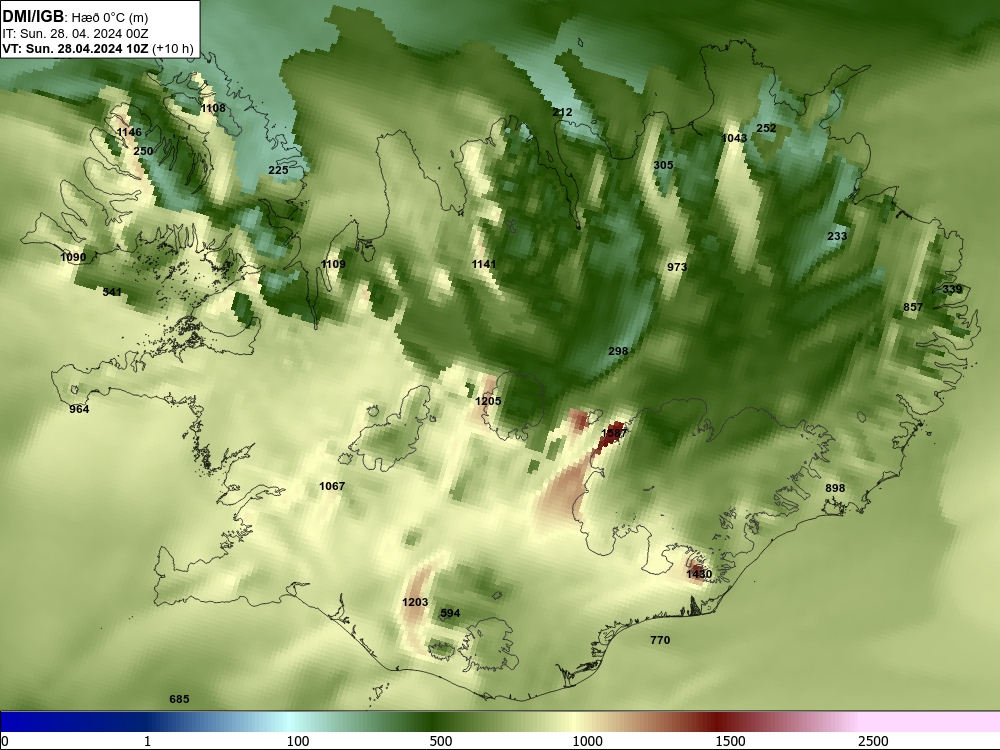This screenshot has height=750, width=1000.
Task: Click the map value 1205
Action: pyautogui.click(x=488, y=401)
